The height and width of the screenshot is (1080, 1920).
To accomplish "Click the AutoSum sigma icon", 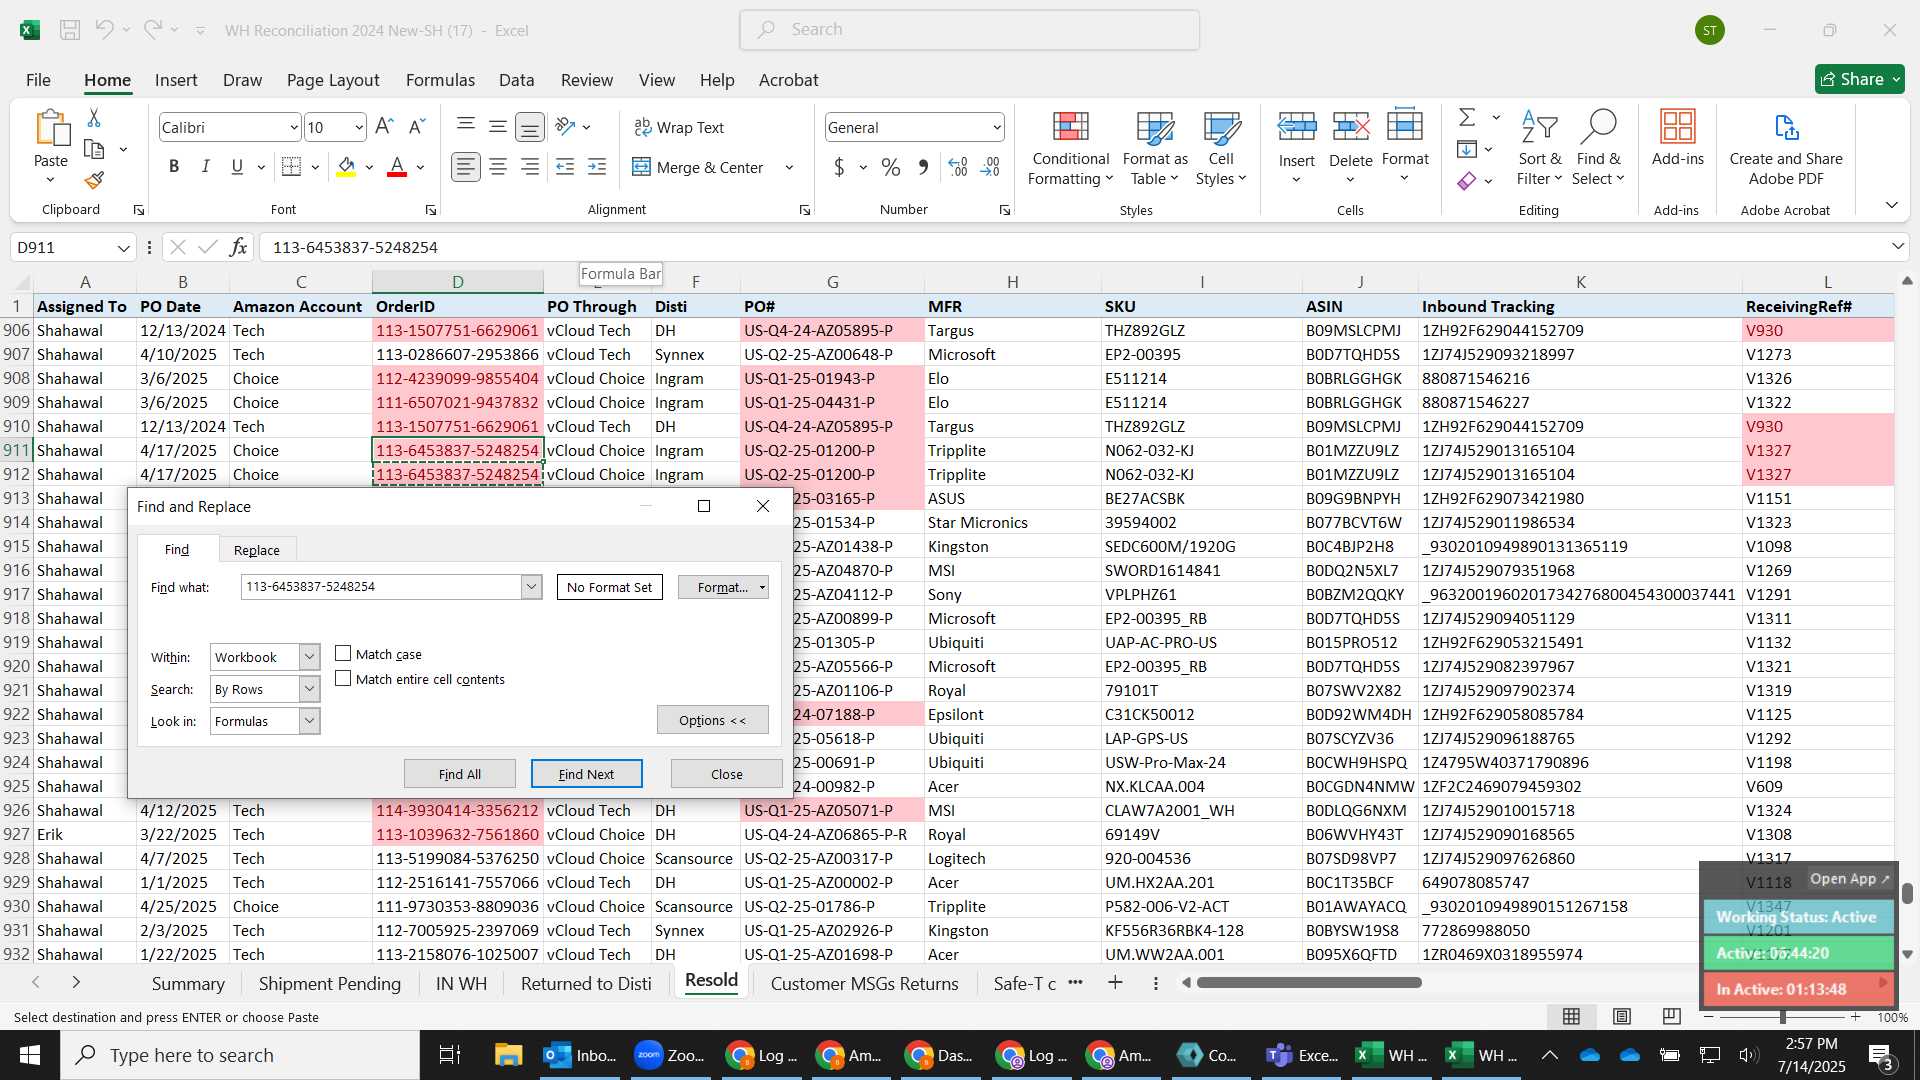I will click(1467, 118).
